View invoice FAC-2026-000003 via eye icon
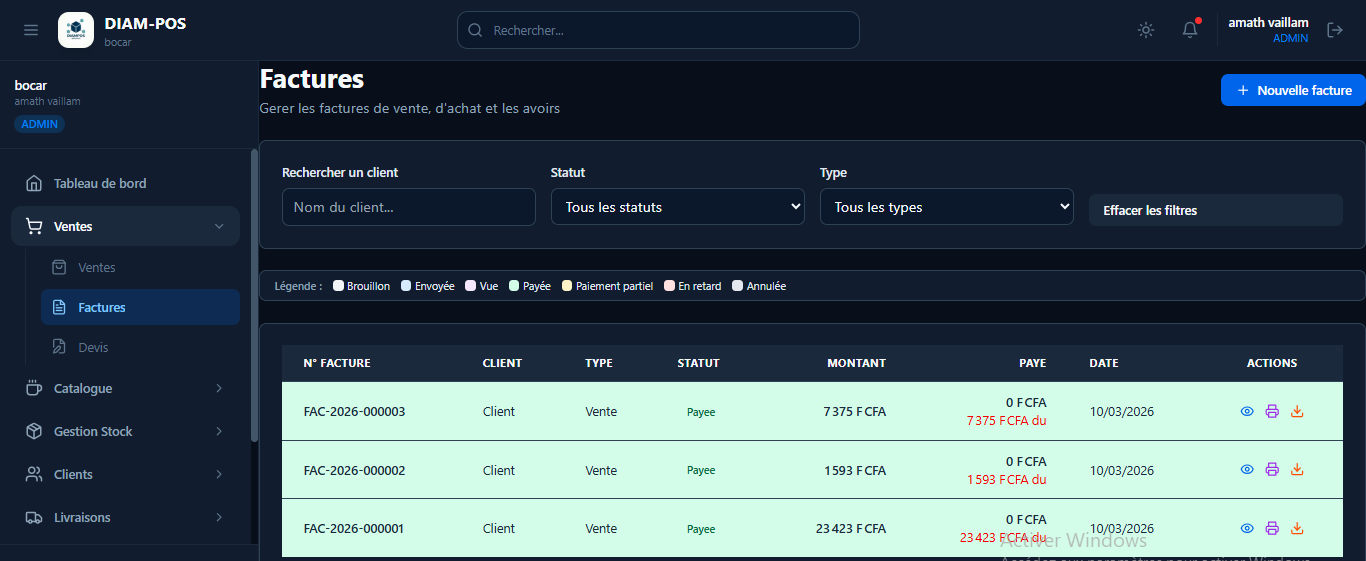 [x=1247, y=411]
